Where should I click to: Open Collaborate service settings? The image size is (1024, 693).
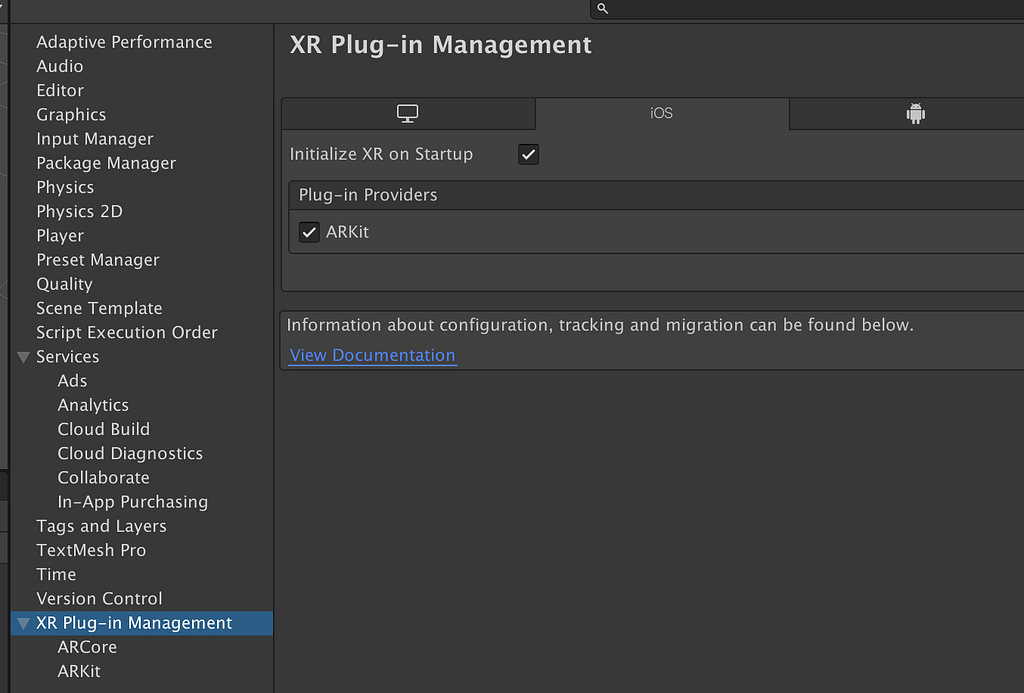[x=103, y=477]
